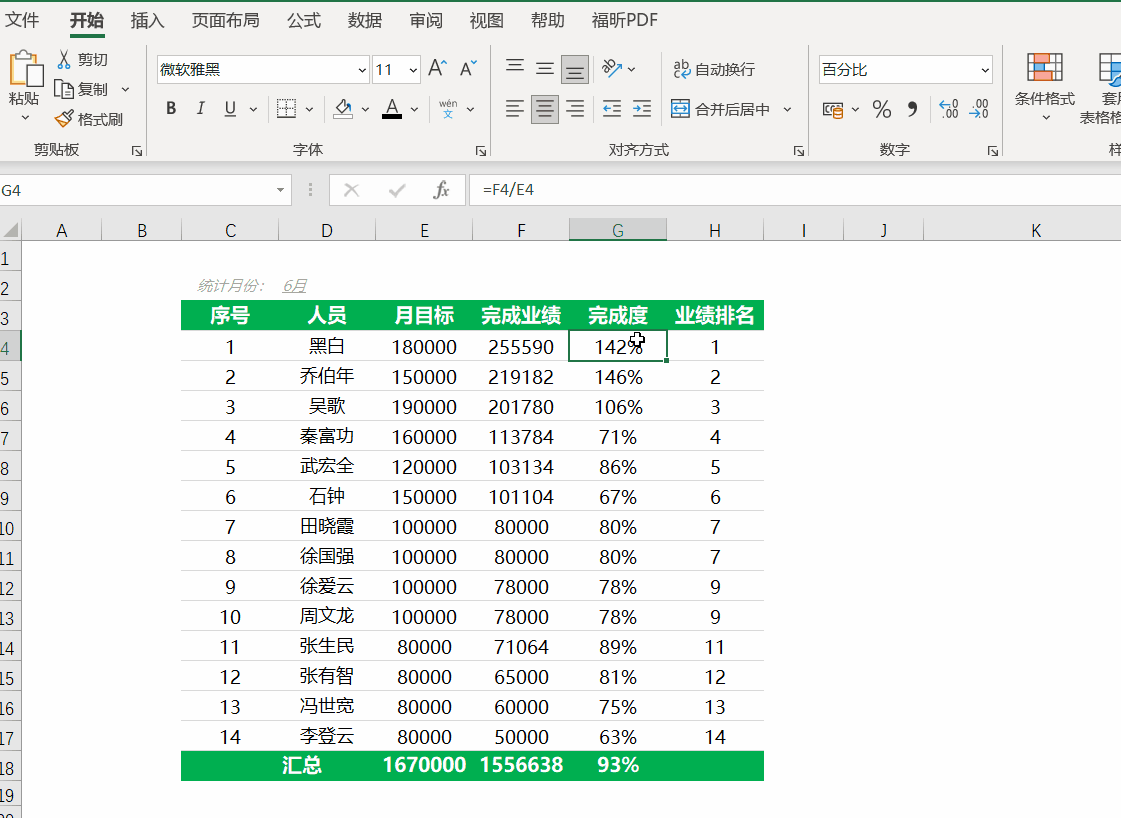Click the increase decimal places icon
The image size is (1121, 818).
(949, 109)
